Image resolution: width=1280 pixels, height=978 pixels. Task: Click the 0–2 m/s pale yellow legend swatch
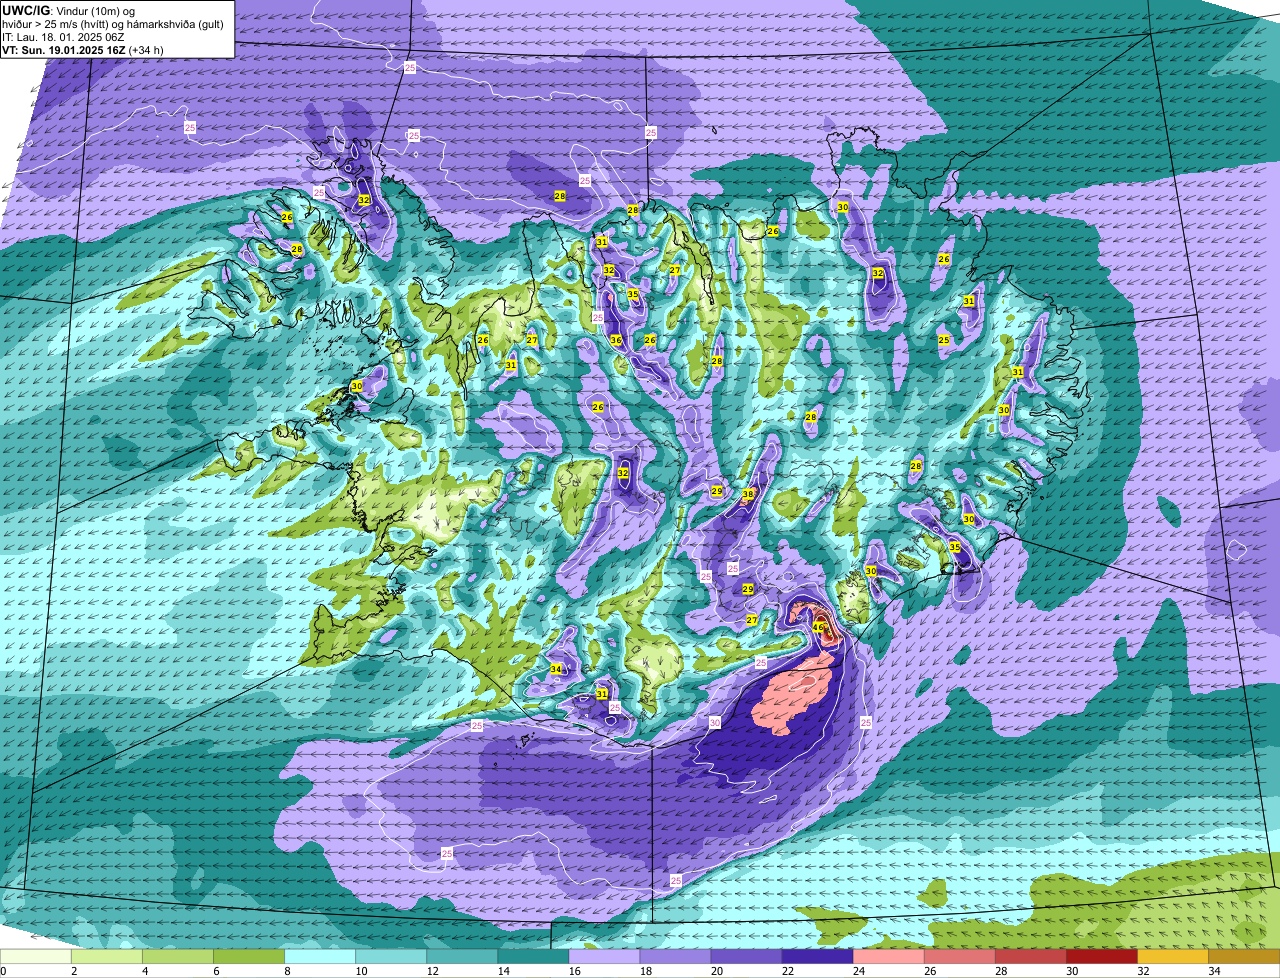[x=35, y=957]
